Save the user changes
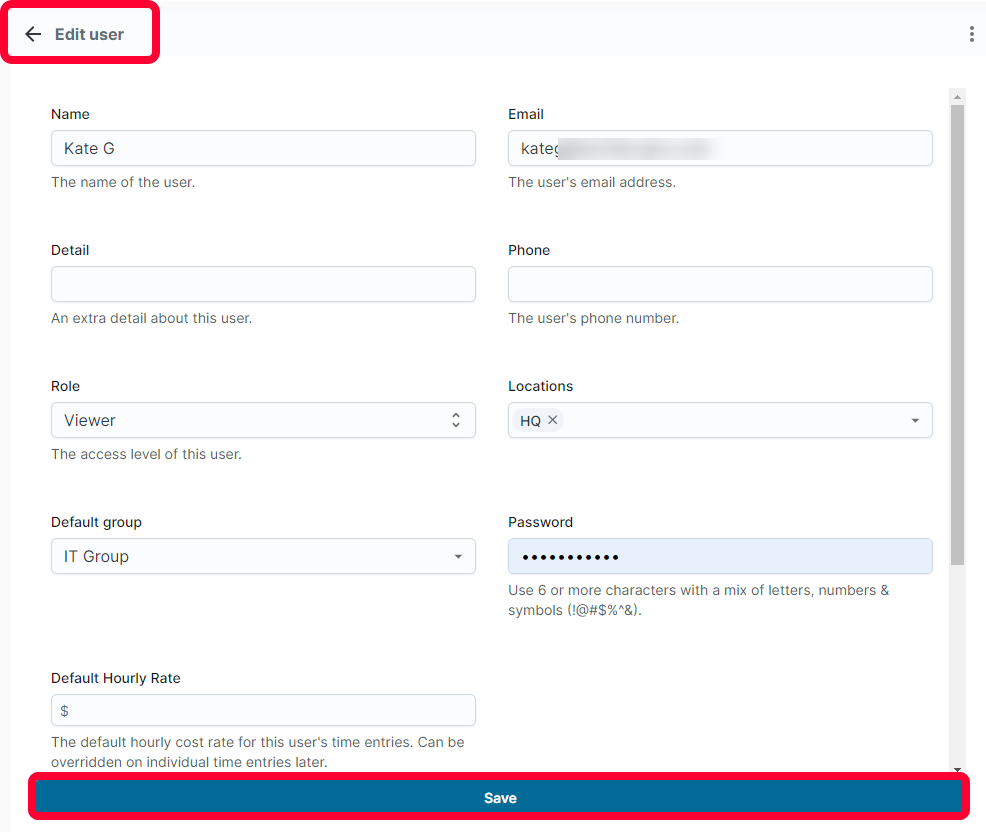 [500, 797]
